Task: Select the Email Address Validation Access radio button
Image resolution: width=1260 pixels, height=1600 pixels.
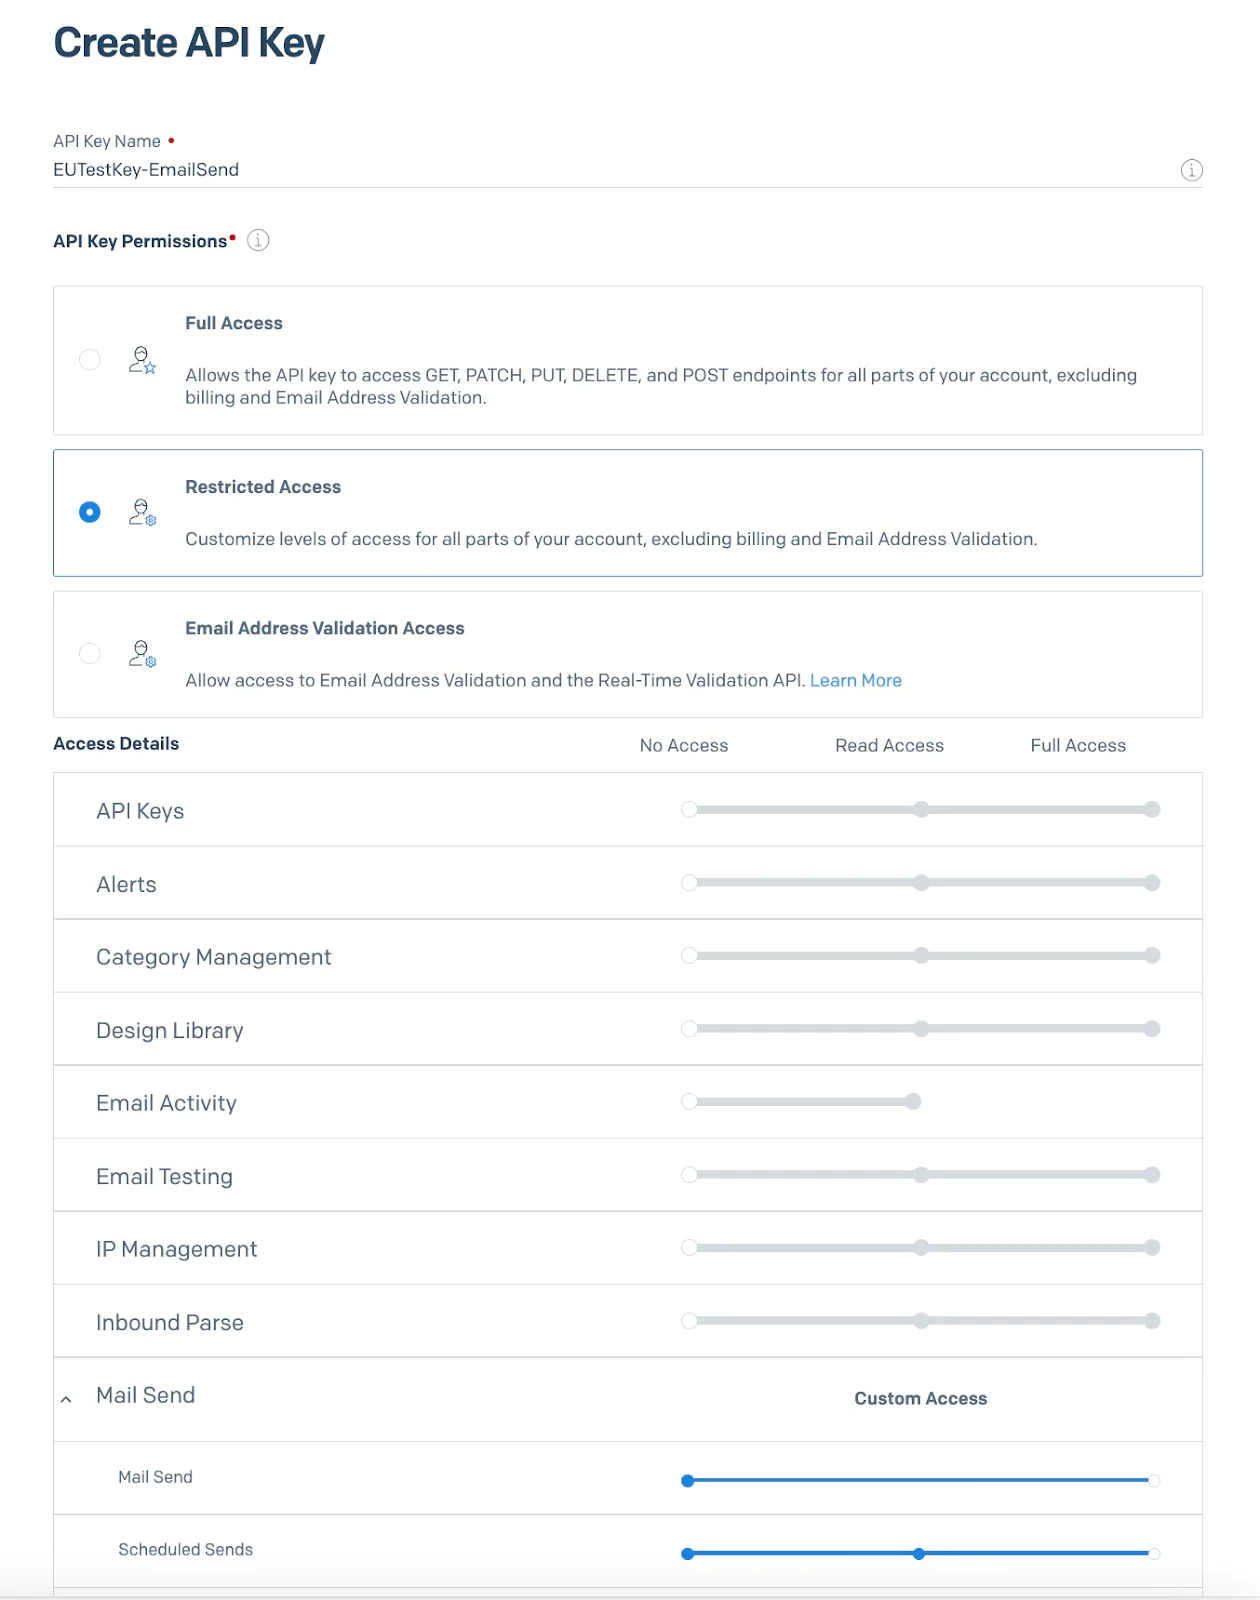Action: pos(90,653)
